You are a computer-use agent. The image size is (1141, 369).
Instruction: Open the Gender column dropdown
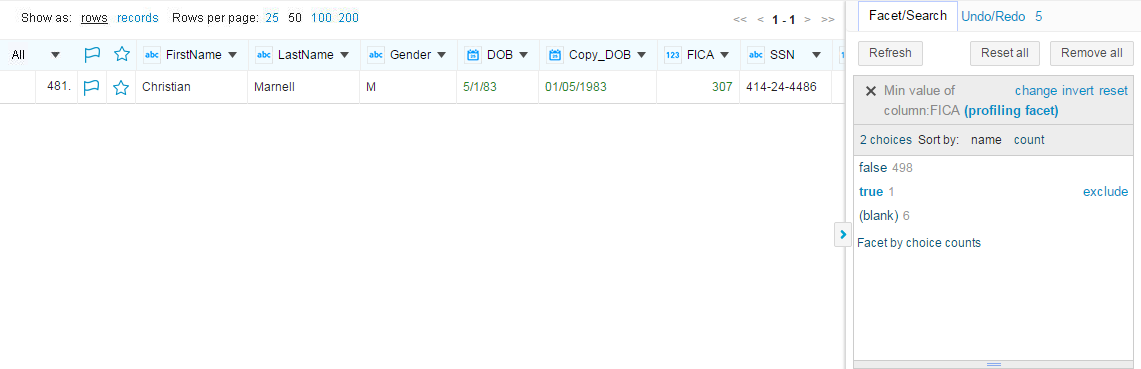click(x=441, y=55)
